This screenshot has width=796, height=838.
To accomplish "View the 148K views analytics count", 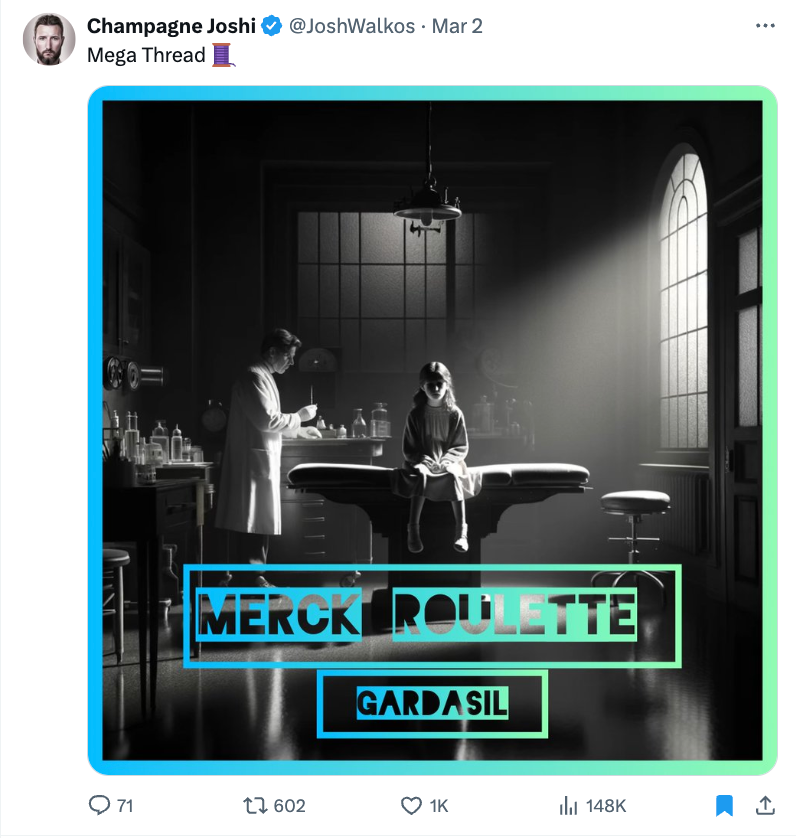I will 606,805.
